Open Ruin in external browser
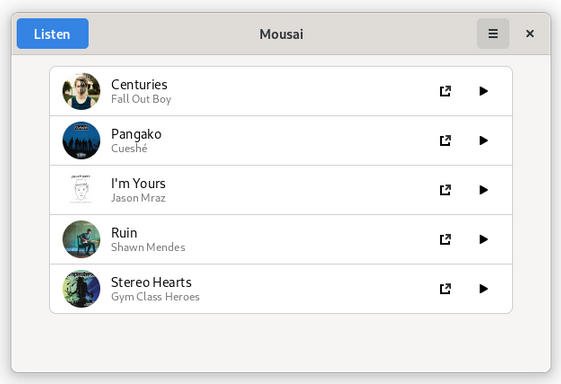The height and width of the screenshot is (384, 561). [445, 239]
